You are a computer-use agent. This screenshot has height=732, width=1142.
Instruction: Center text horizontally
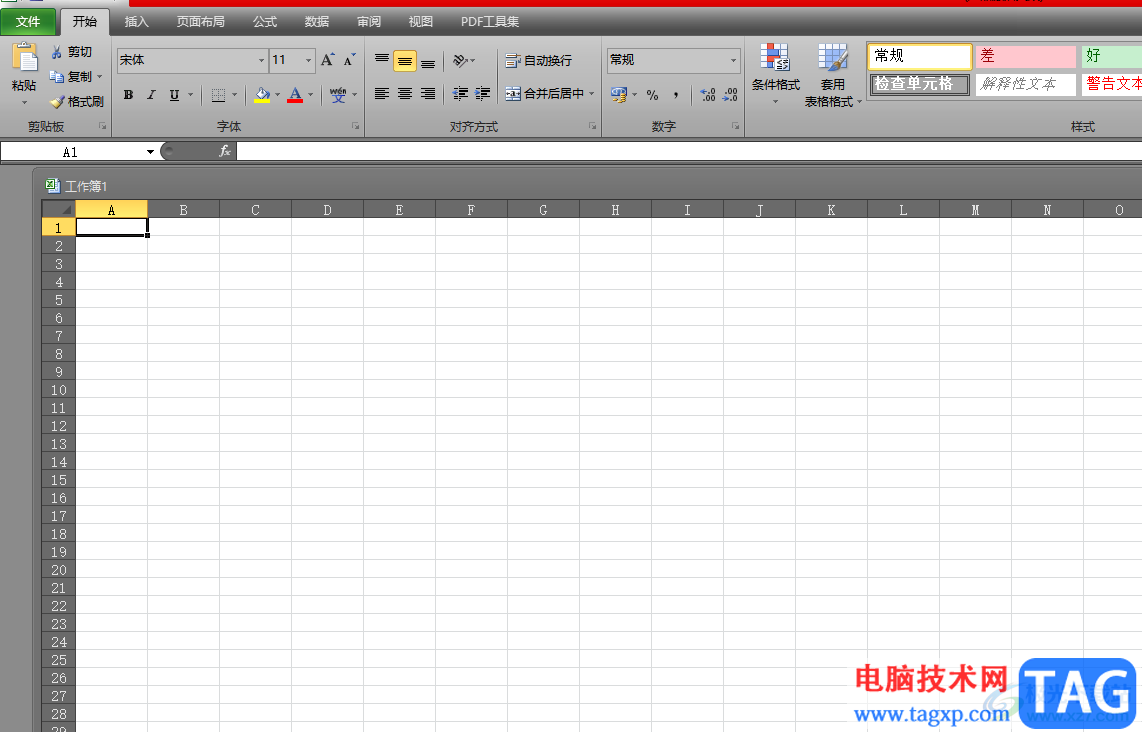tap(405, 94)
